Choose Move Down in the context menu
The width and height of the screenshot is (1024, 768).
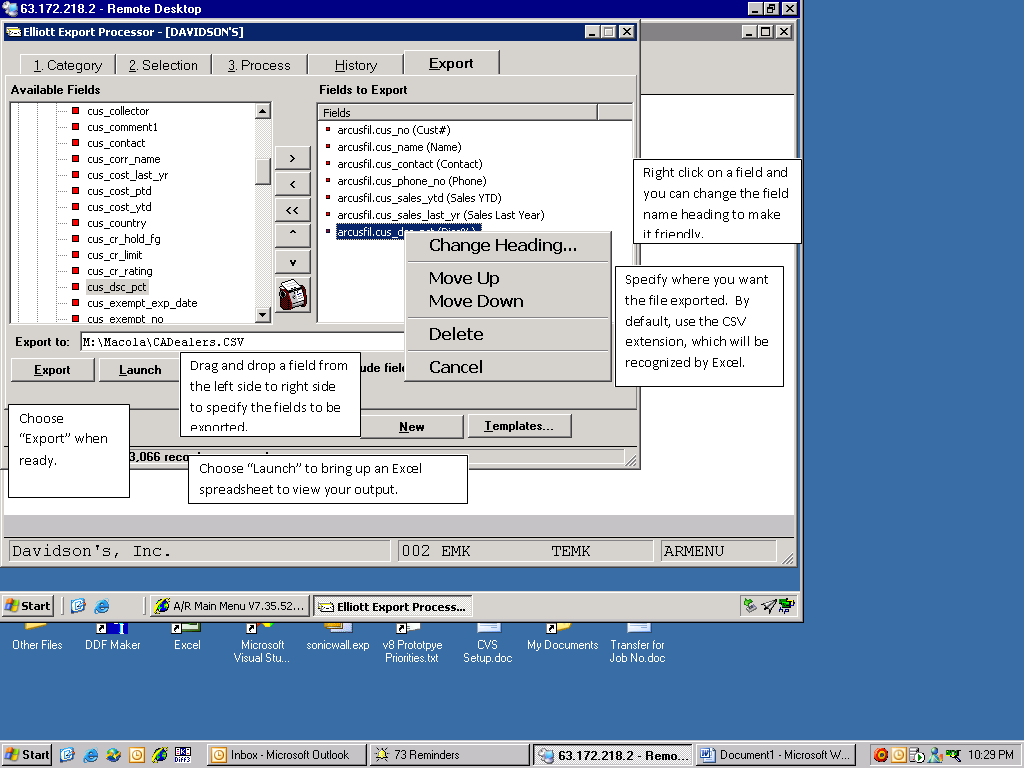click(x=476, y=301)
